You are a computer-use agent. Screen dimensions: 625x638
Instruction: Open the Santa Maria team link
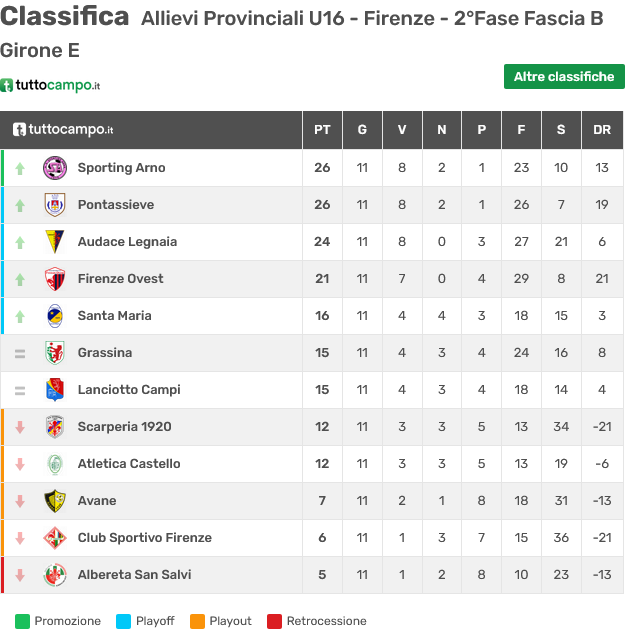[x=114, y=316]
